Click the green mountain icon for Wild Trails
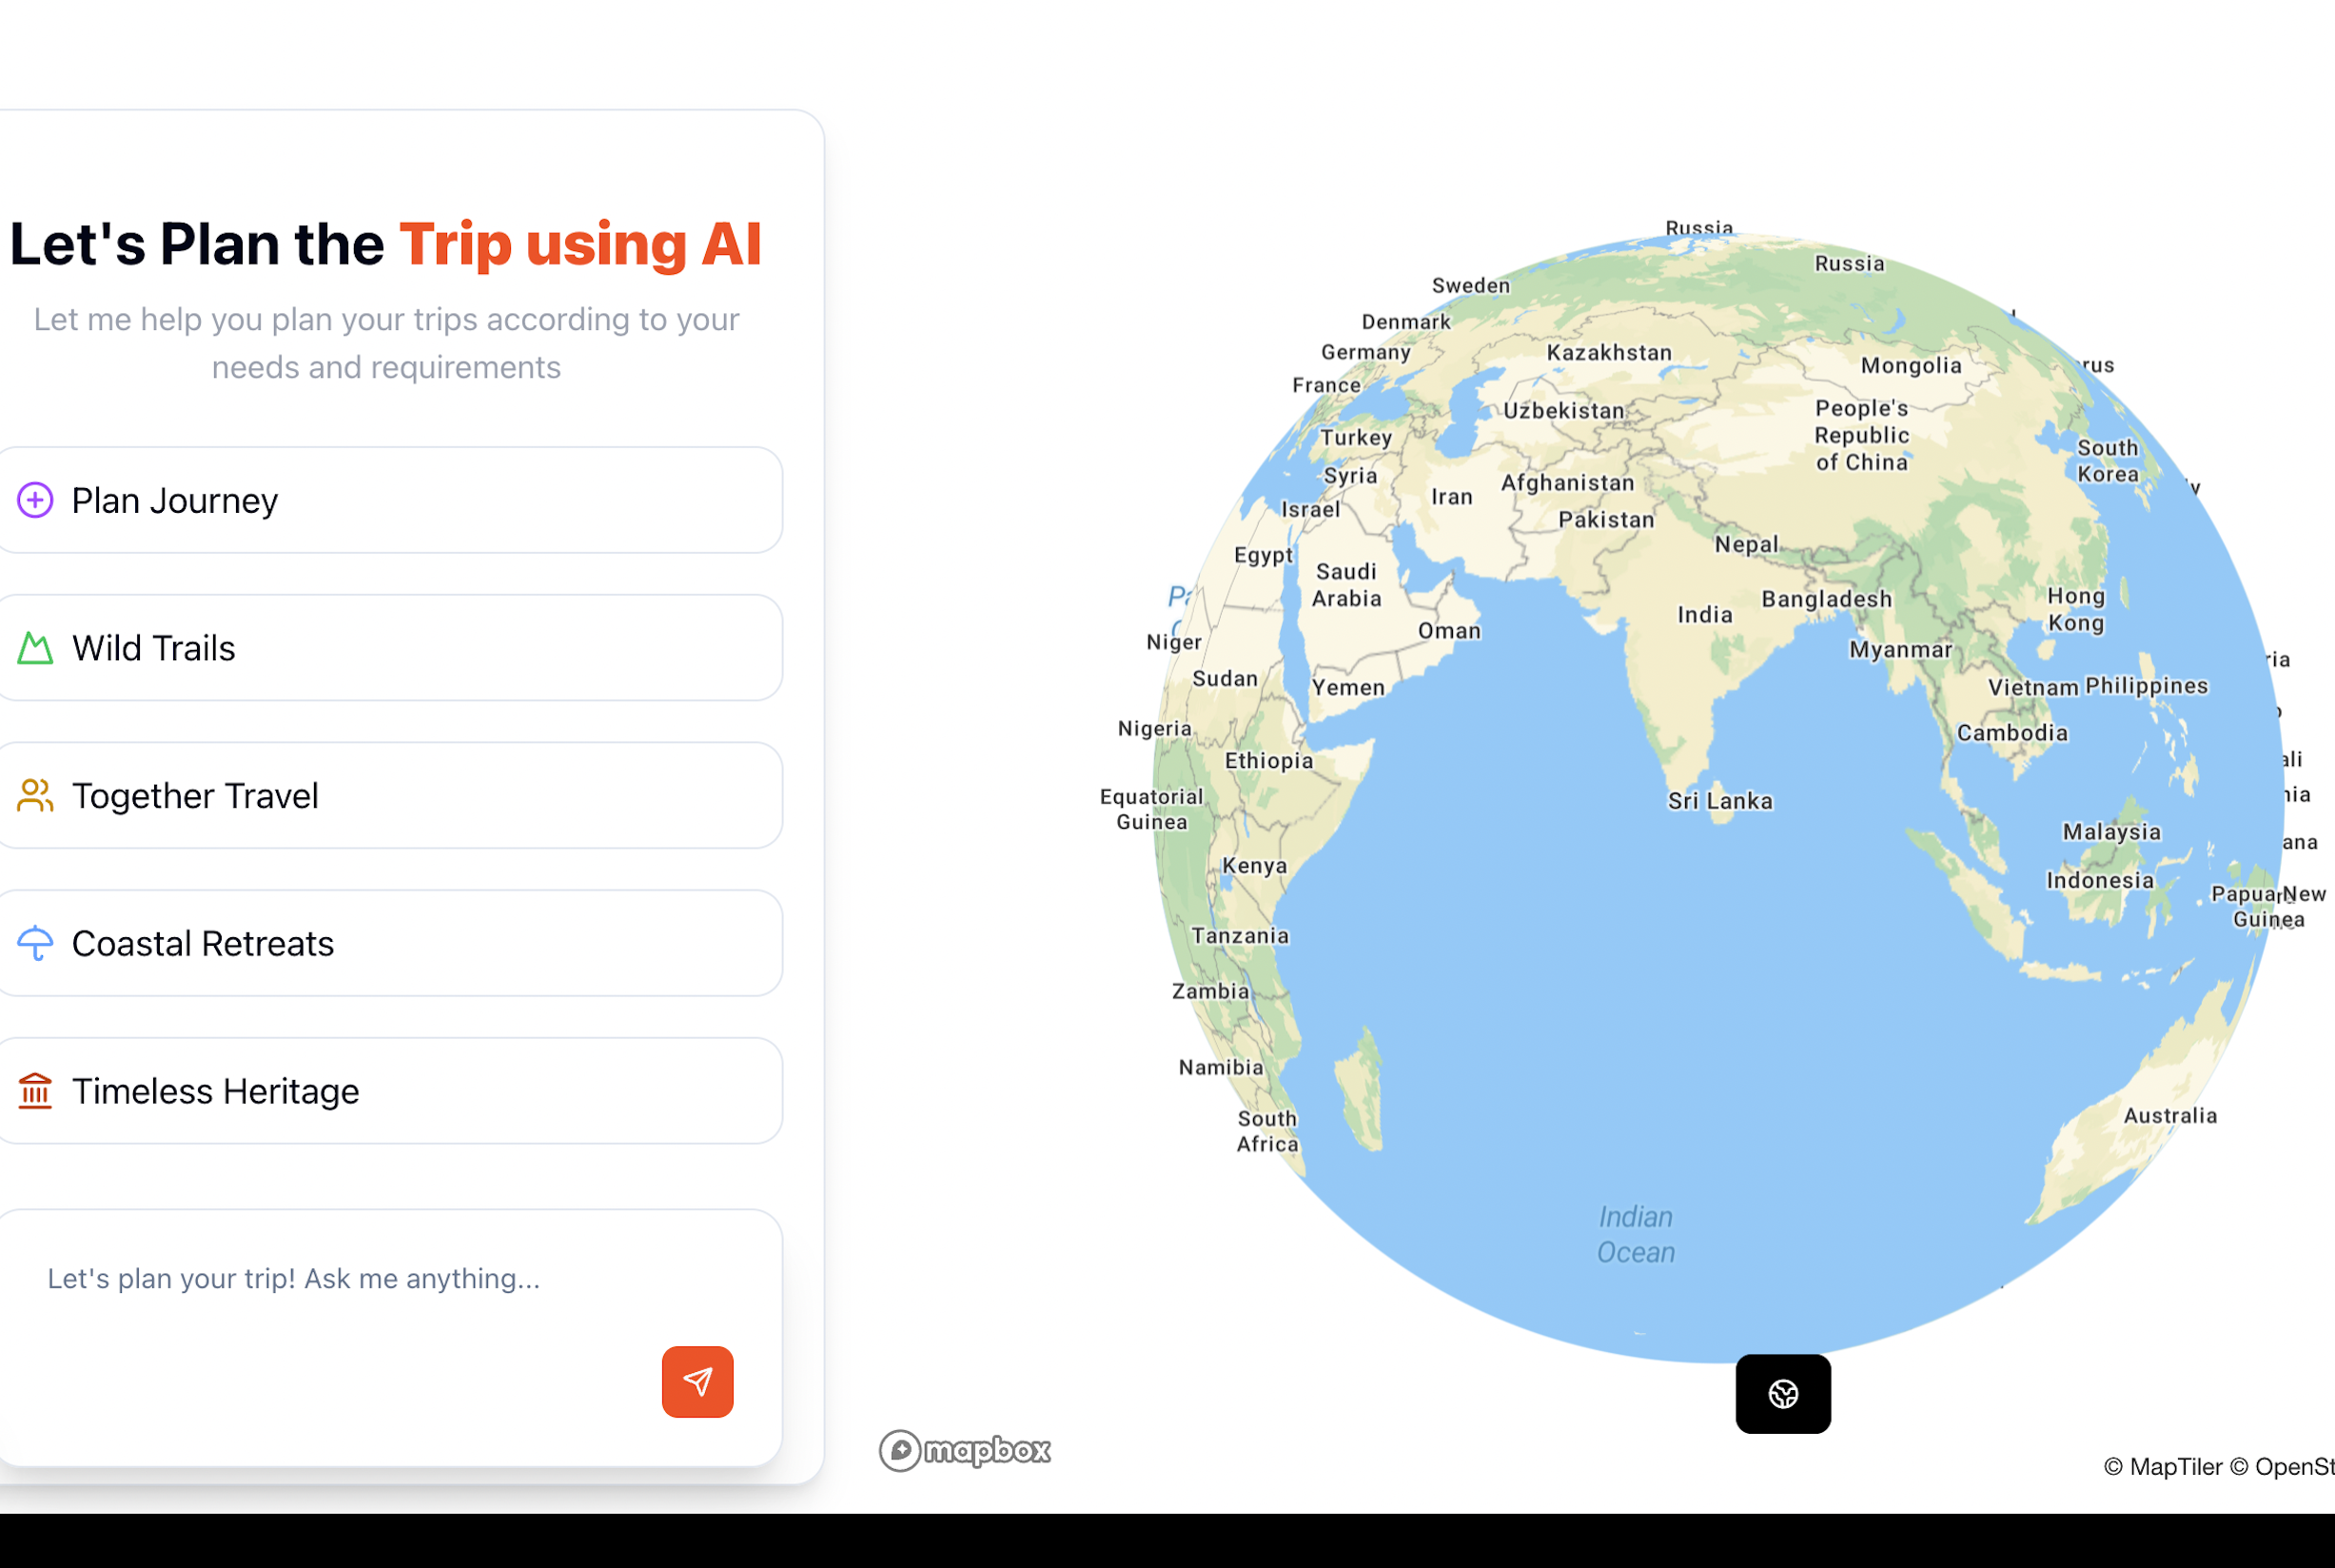 click(x=35, y=648)
